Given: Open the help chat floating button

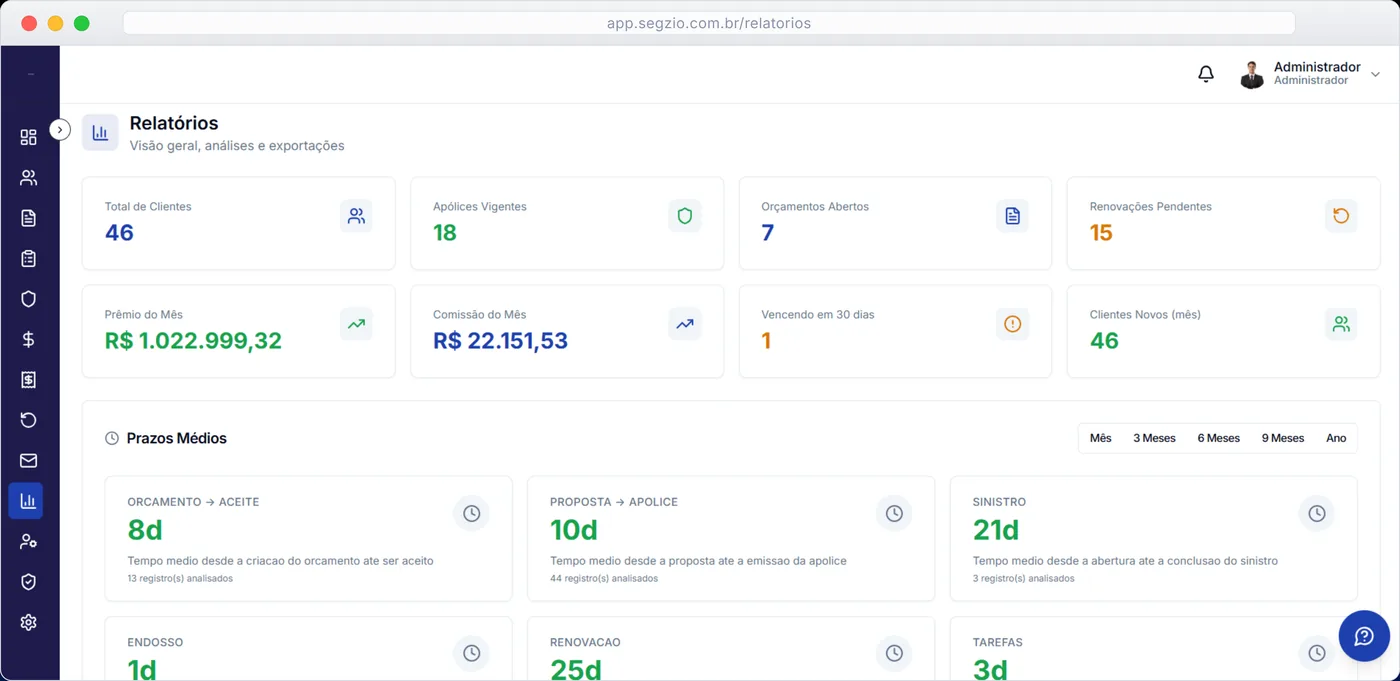Looking at the screenshot, I should coord(1364,636).
